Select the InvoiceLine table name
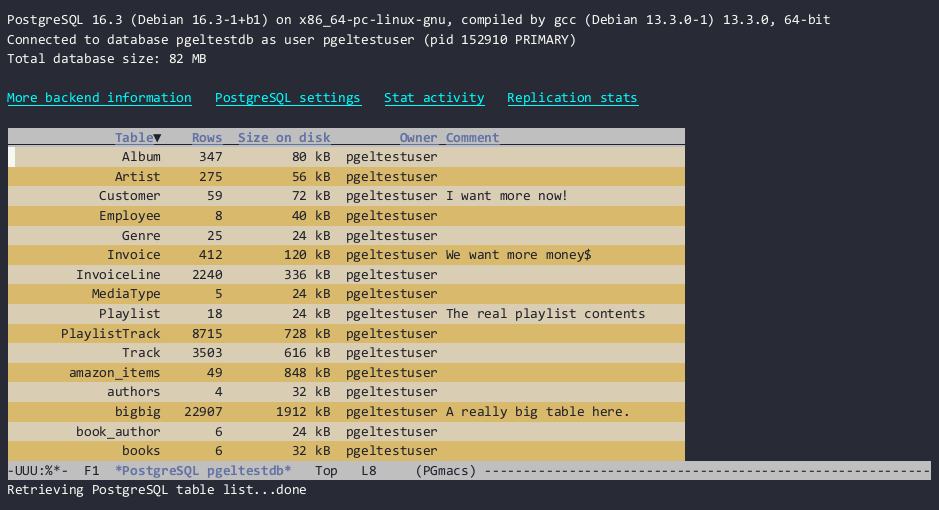 coord(118,275)
